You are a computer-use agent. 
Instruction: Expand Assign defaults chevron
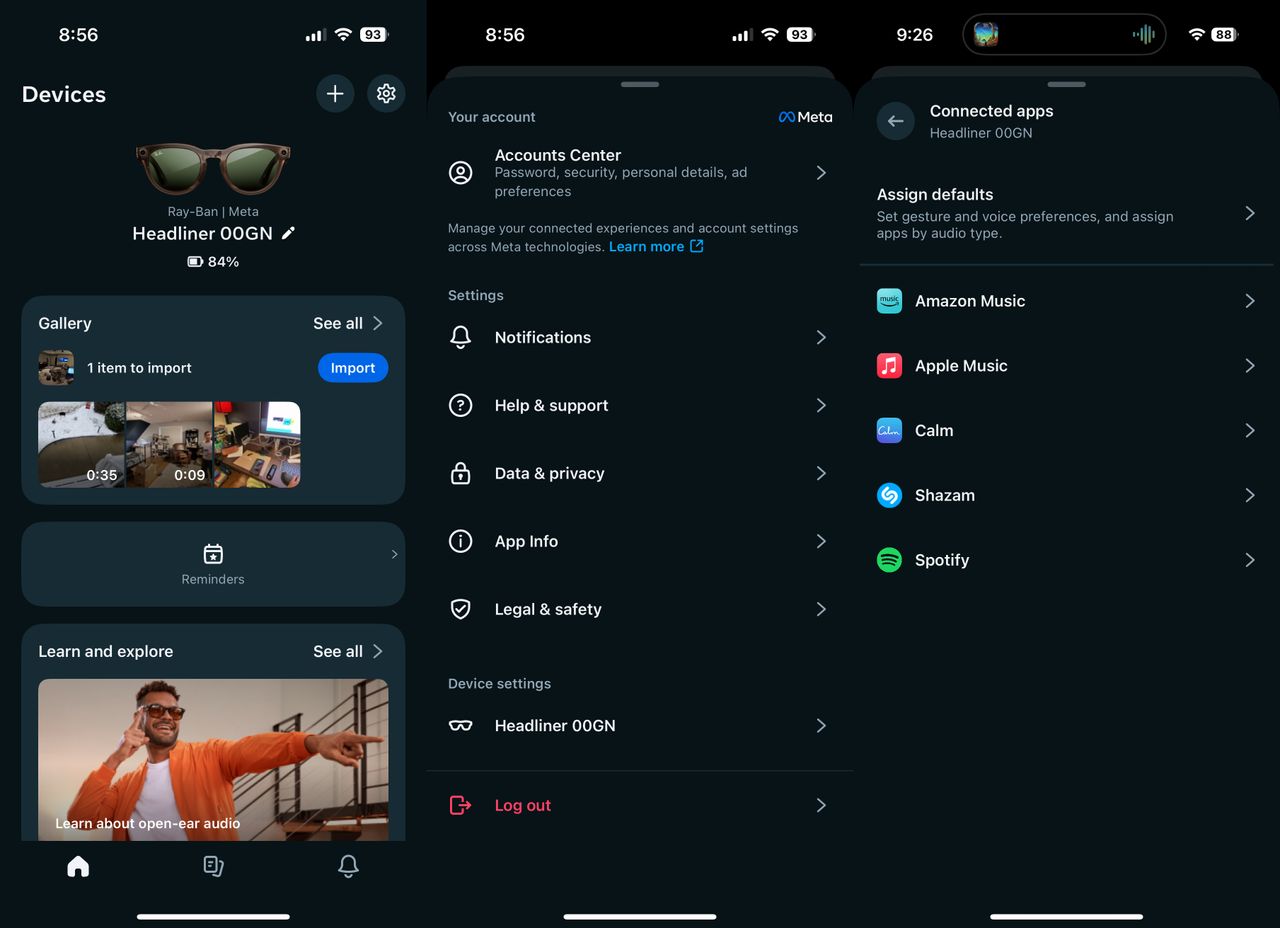[1250, 213]
